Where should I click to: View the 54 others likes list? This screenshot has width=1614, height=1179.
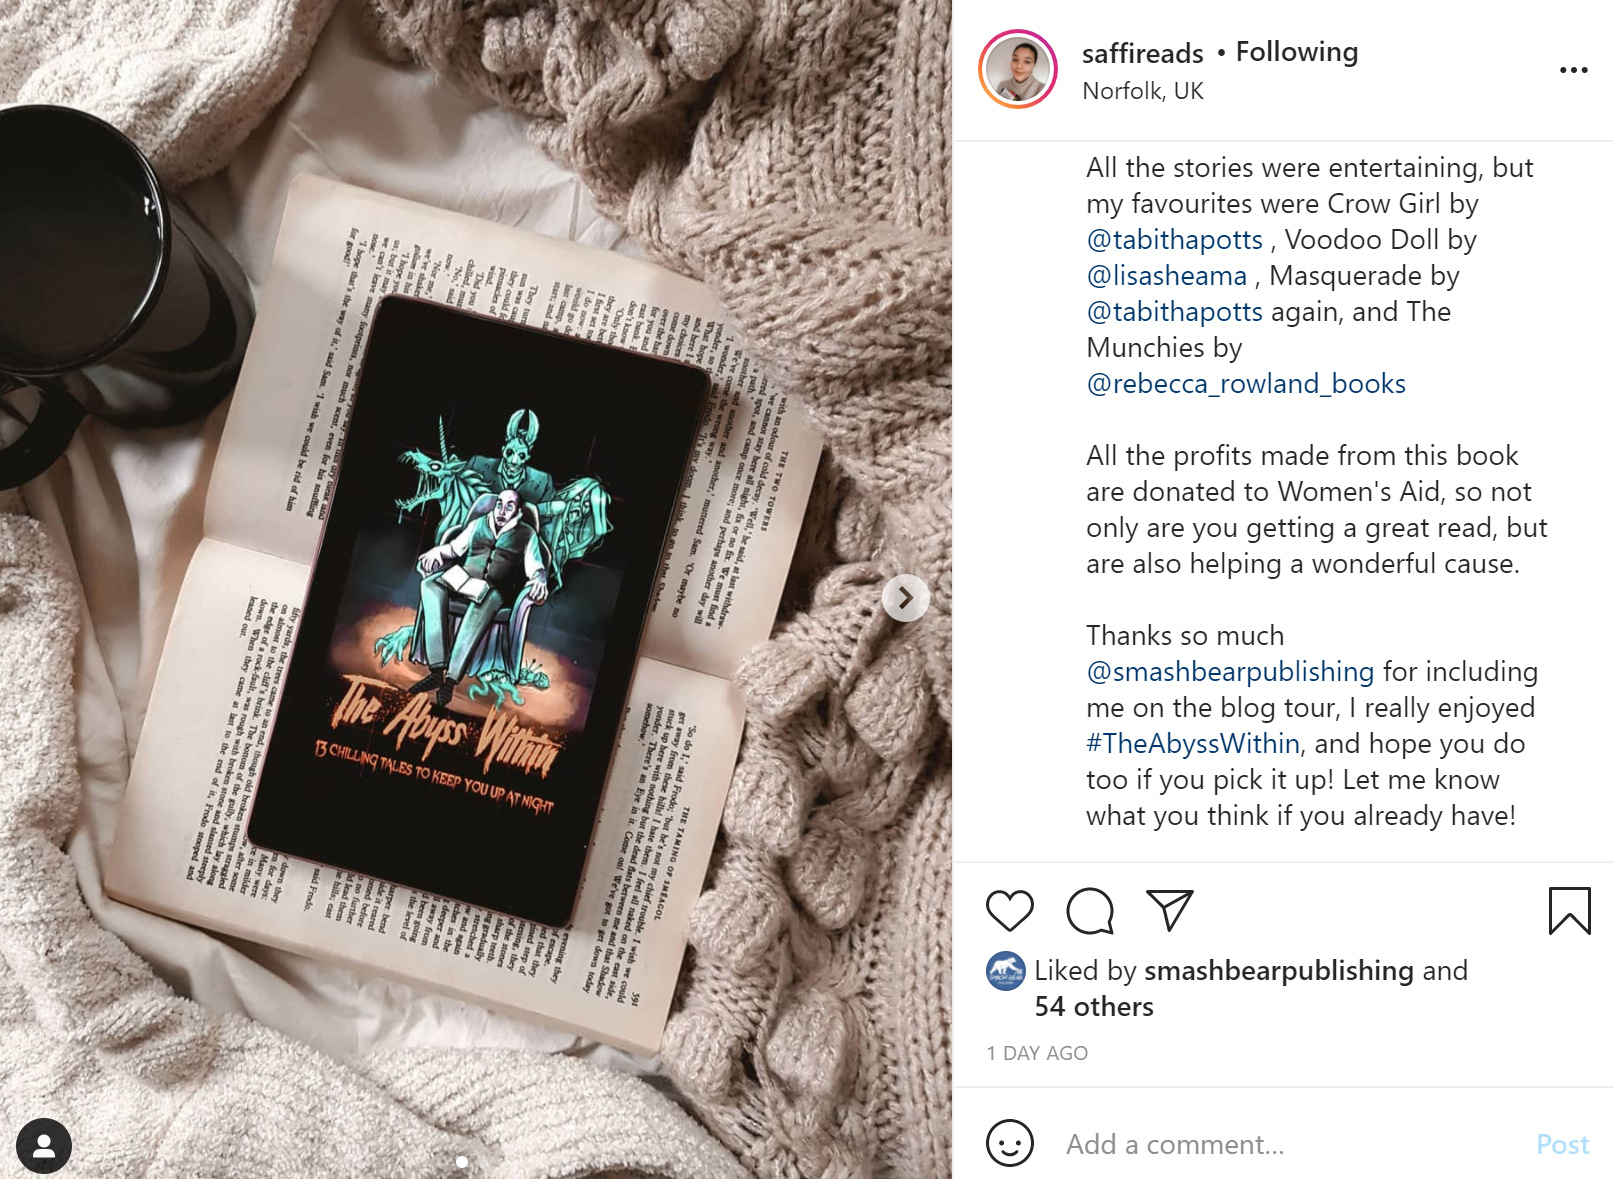(1093, 1007)
